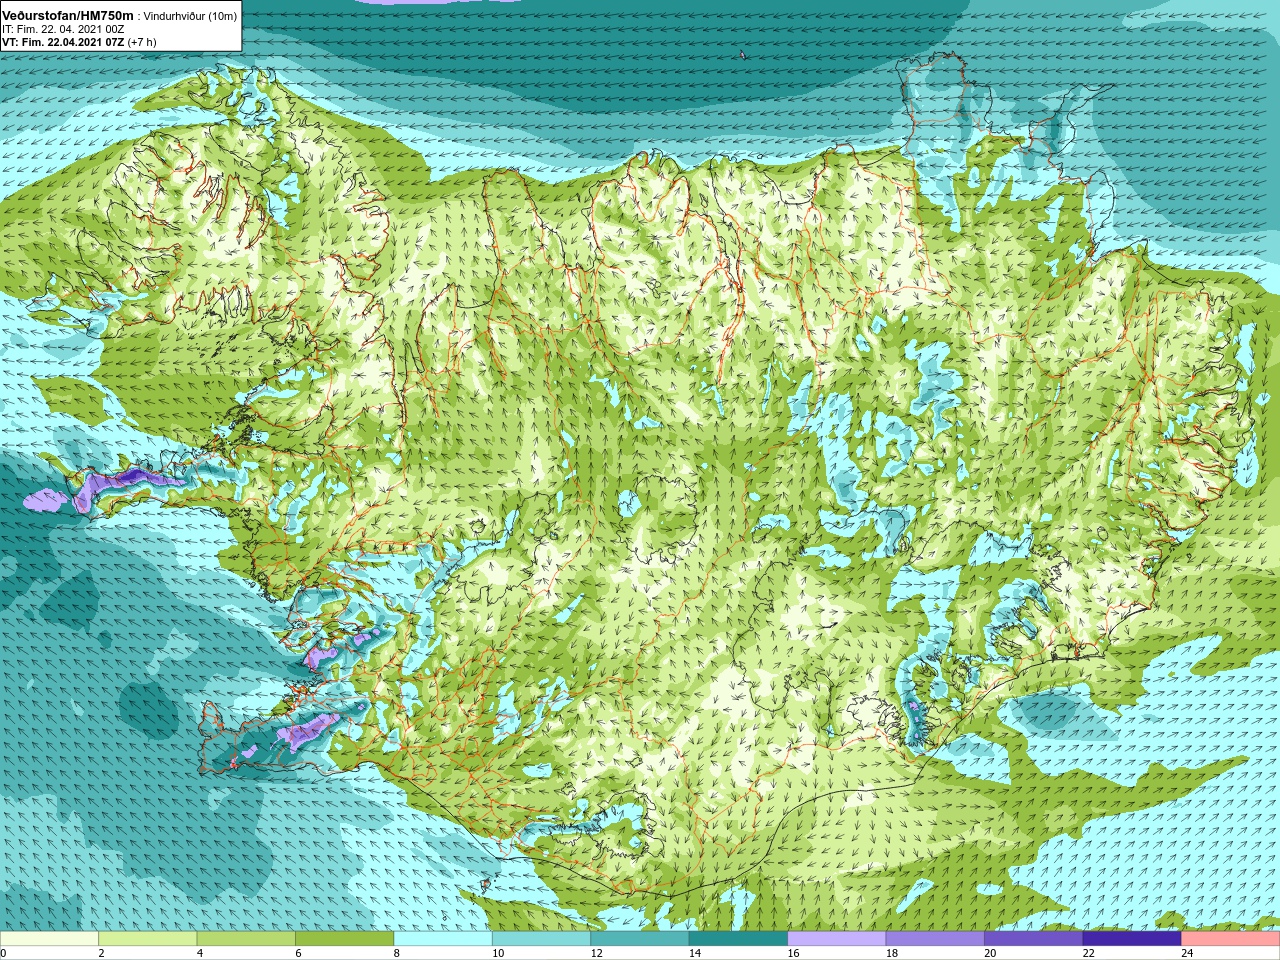Image resolution: width=1280 pixels, height=960 pixels.
Task: Click the '(+7 h)' forecast offset text
Action: coord(142,42)
